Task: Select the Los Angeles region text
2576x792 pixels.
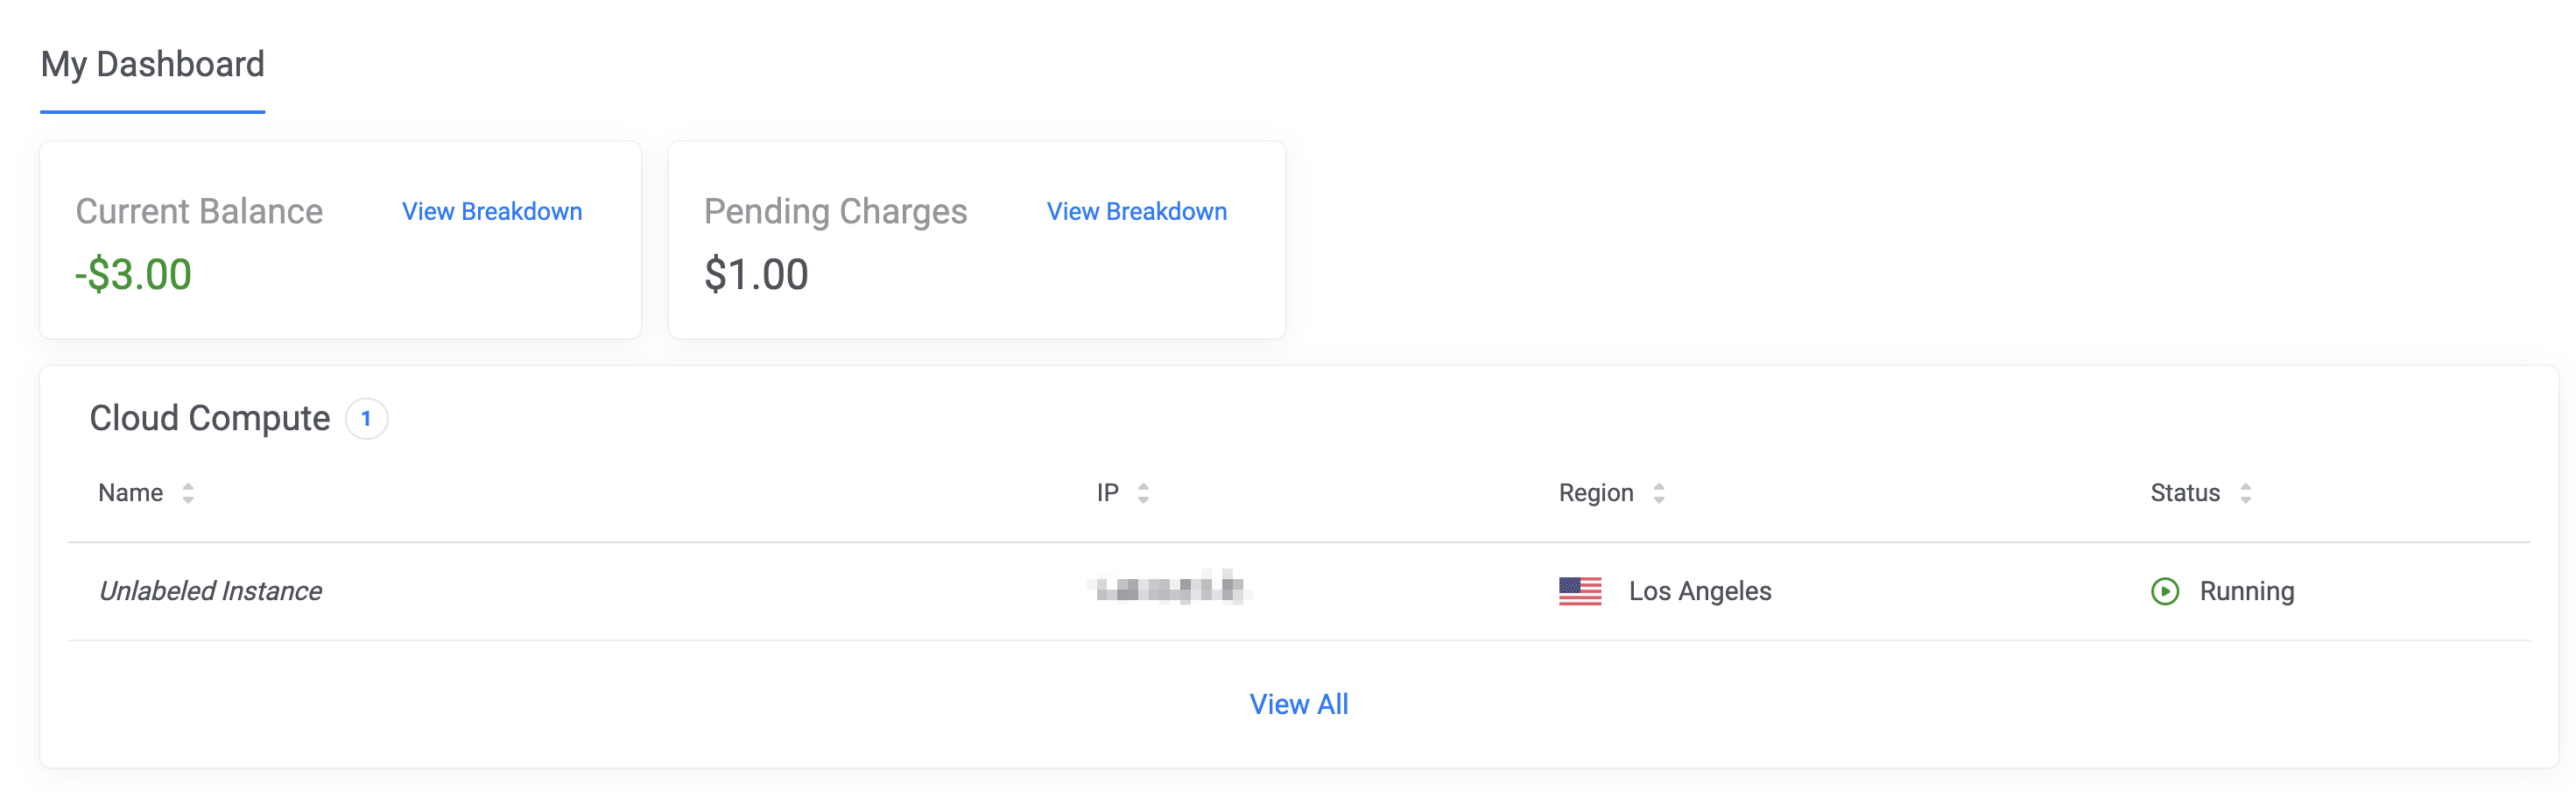Action: click(x=1700, y=591)
